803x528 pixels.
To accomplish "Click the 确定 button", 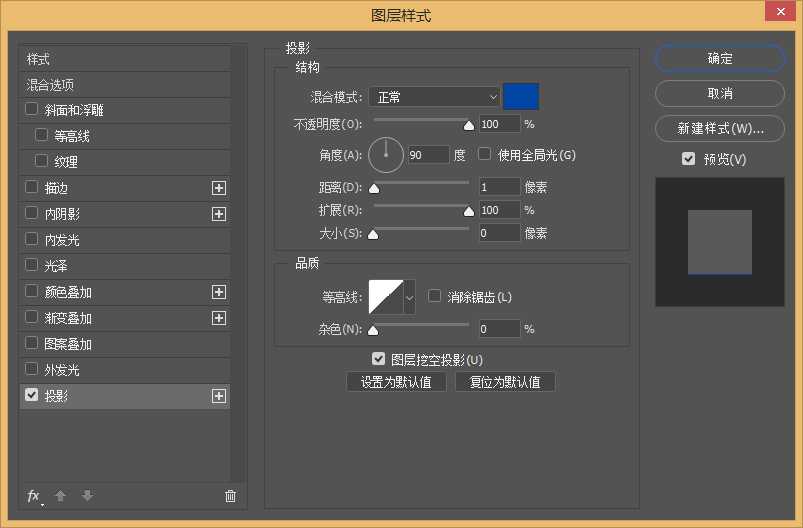I will click(719, 59).
